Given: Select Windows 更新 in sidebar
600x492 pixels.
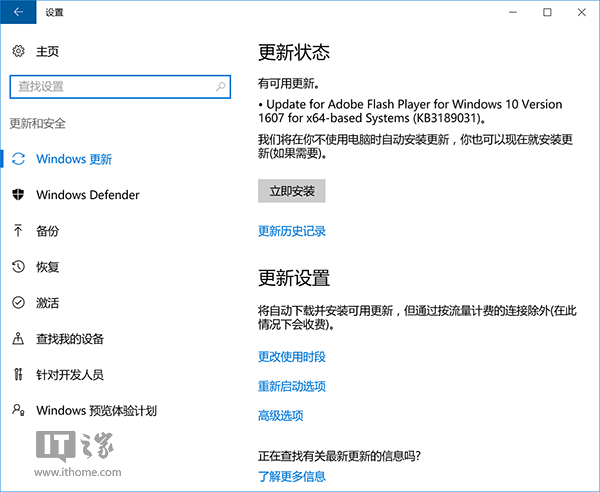Looking at the screenshot, I should (x=74, y=159).
